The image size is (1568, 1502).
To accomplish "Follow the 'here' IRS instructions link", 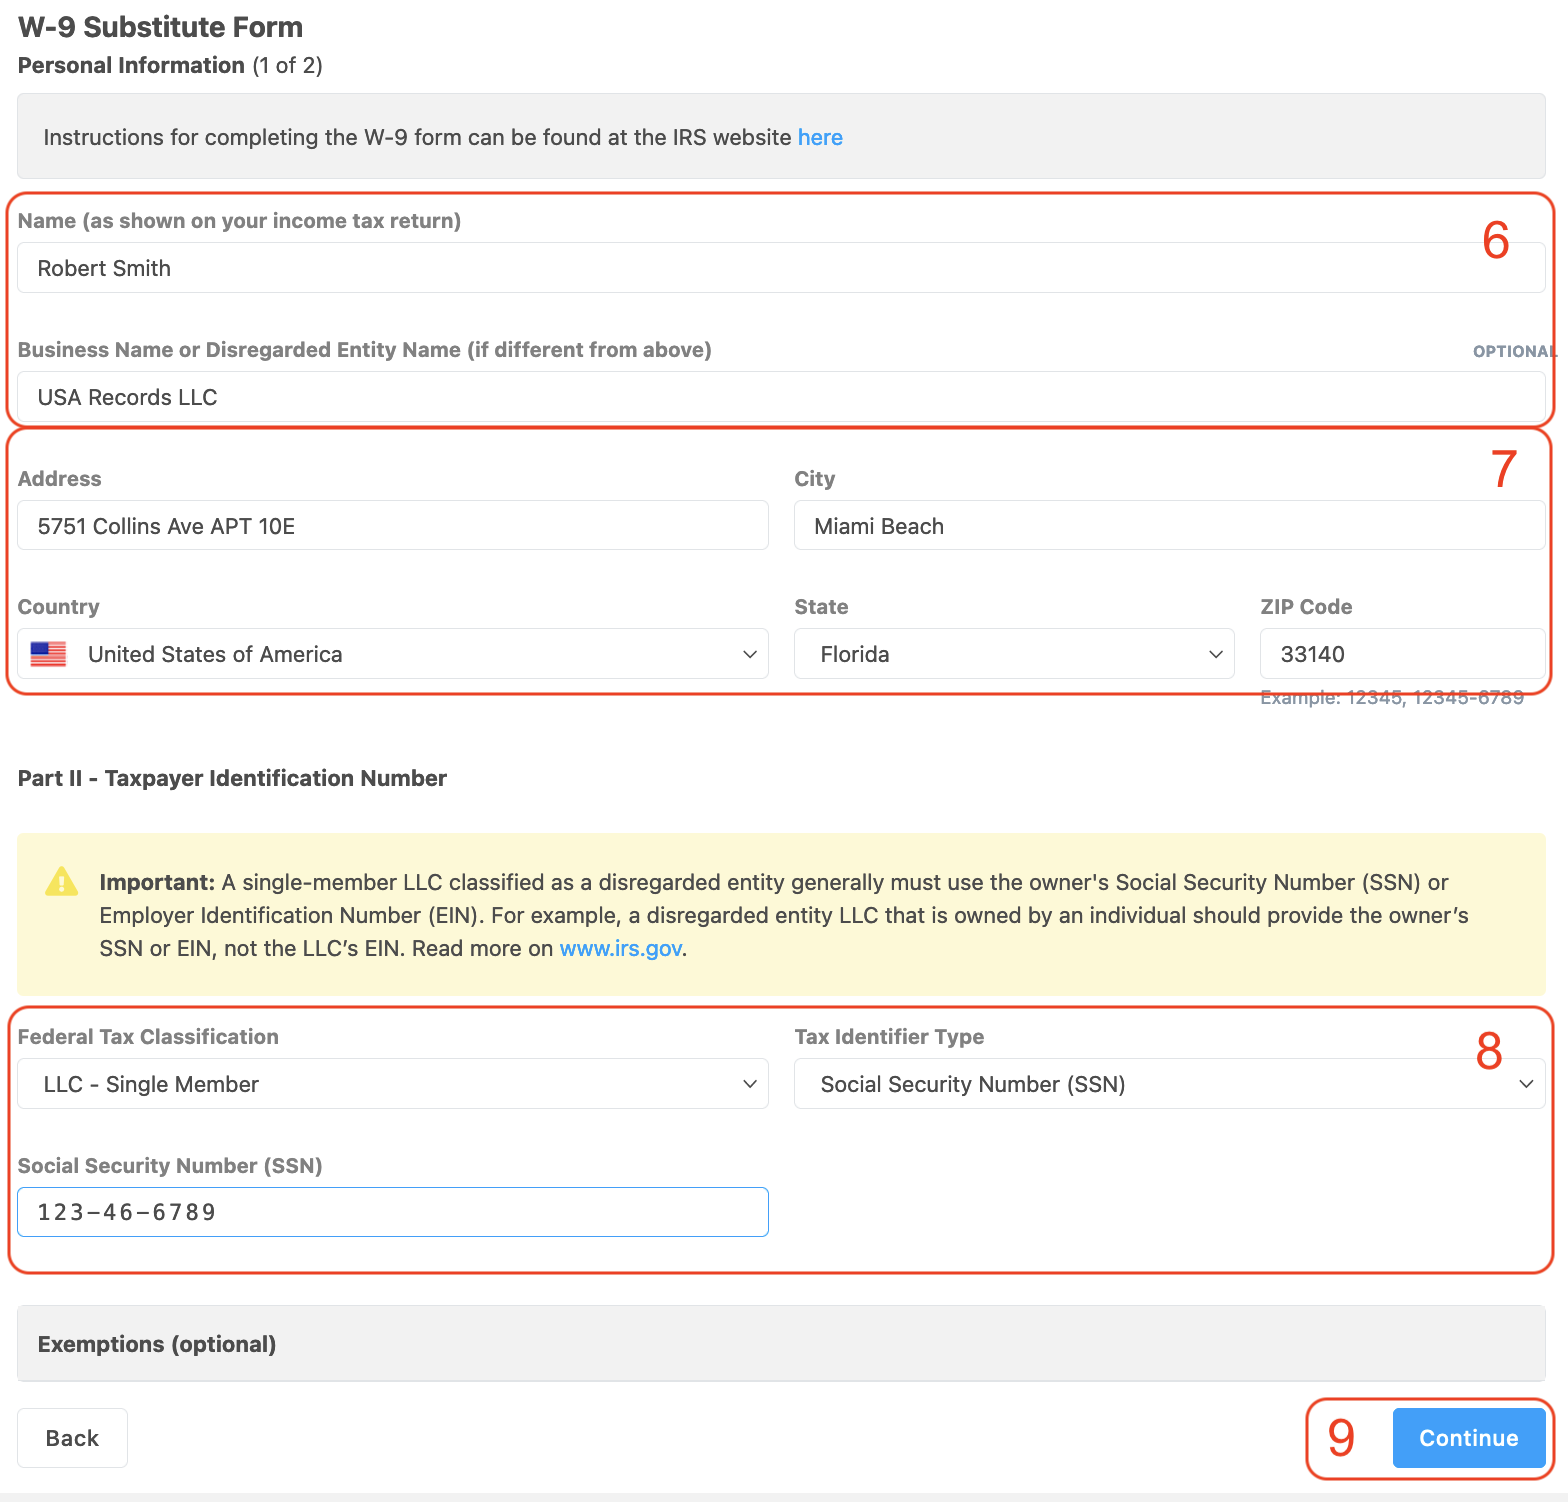I will pos(819,137).
